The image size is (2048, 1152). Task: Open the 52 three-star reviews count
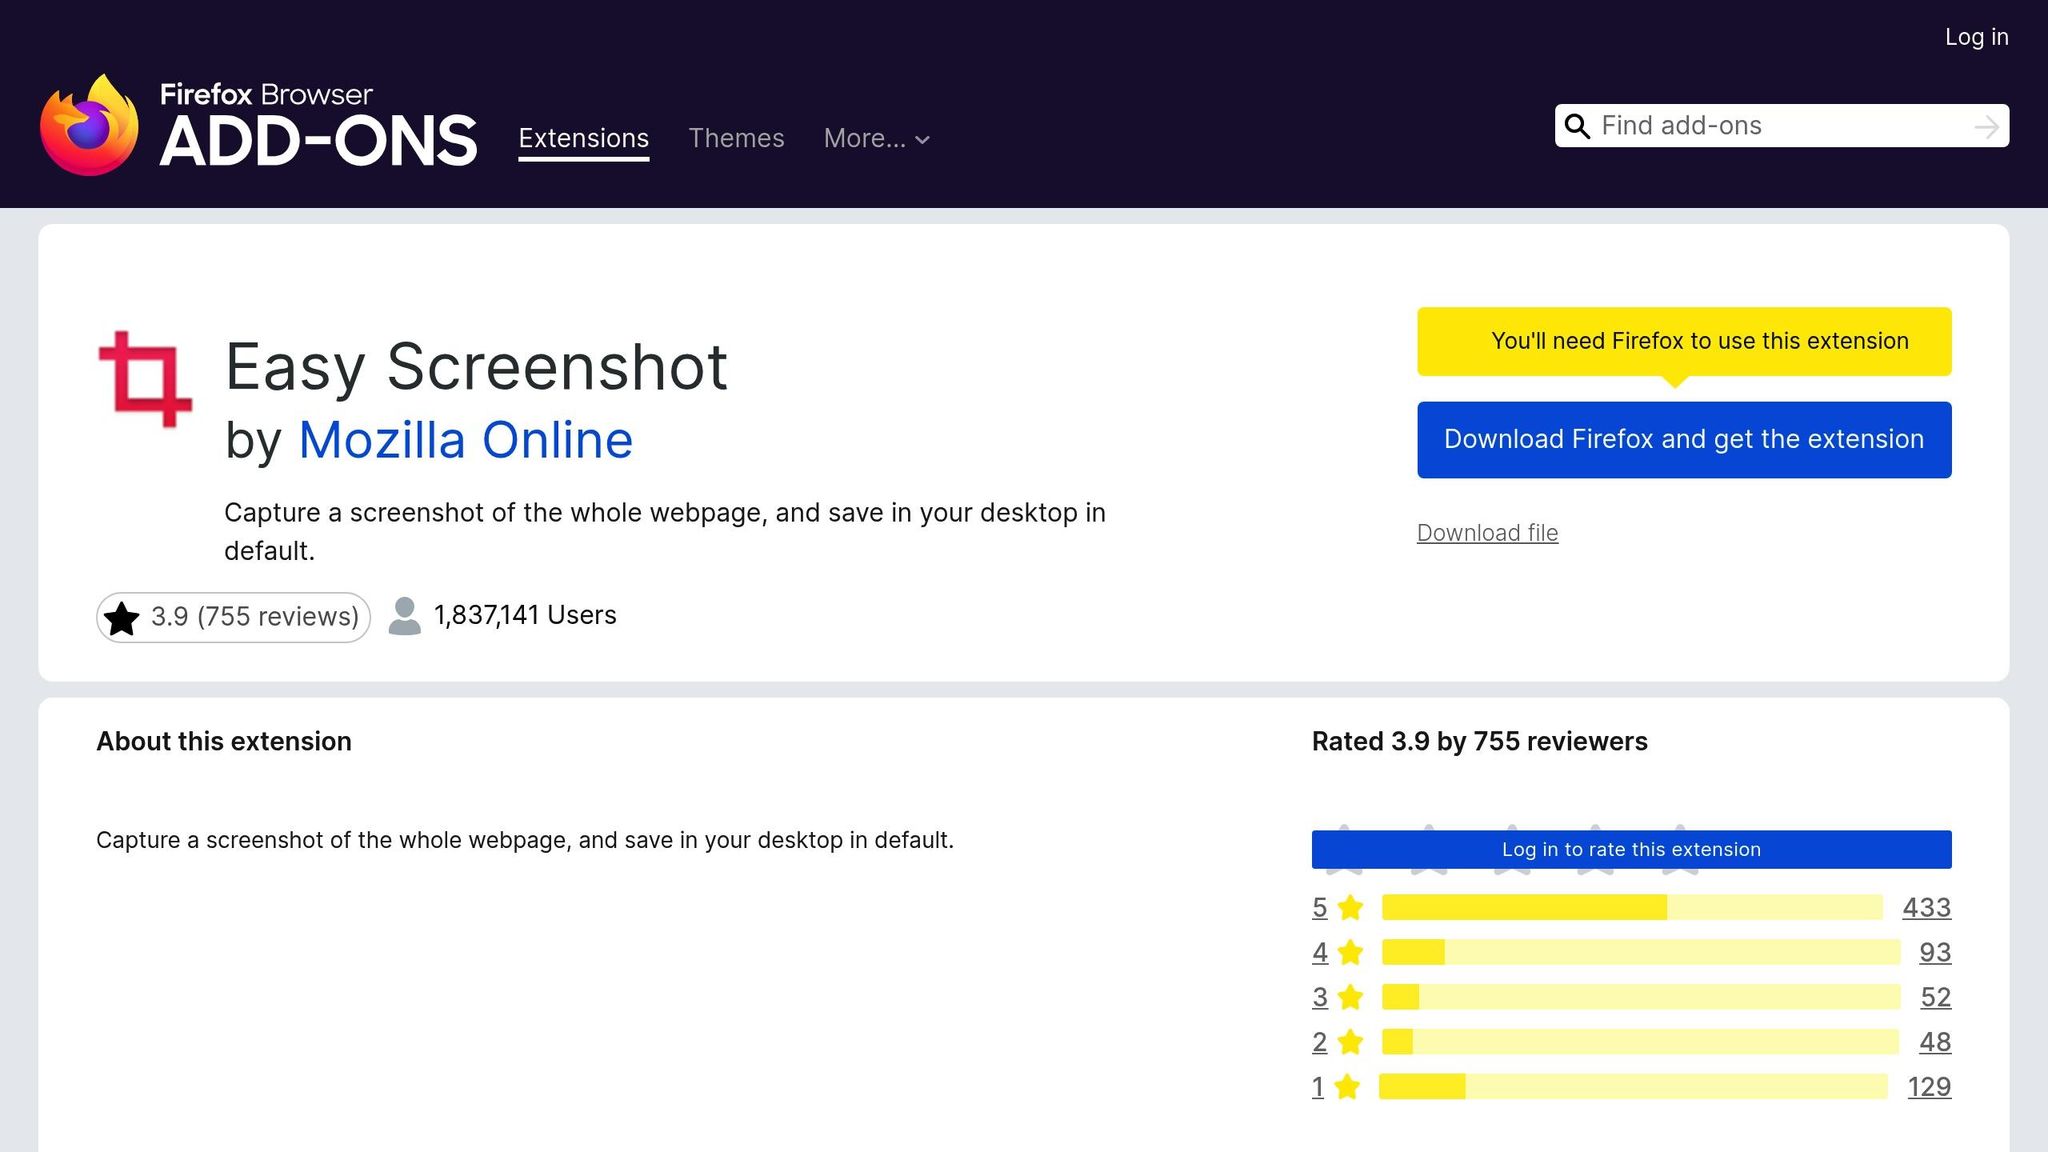(x=1935, y=998)
